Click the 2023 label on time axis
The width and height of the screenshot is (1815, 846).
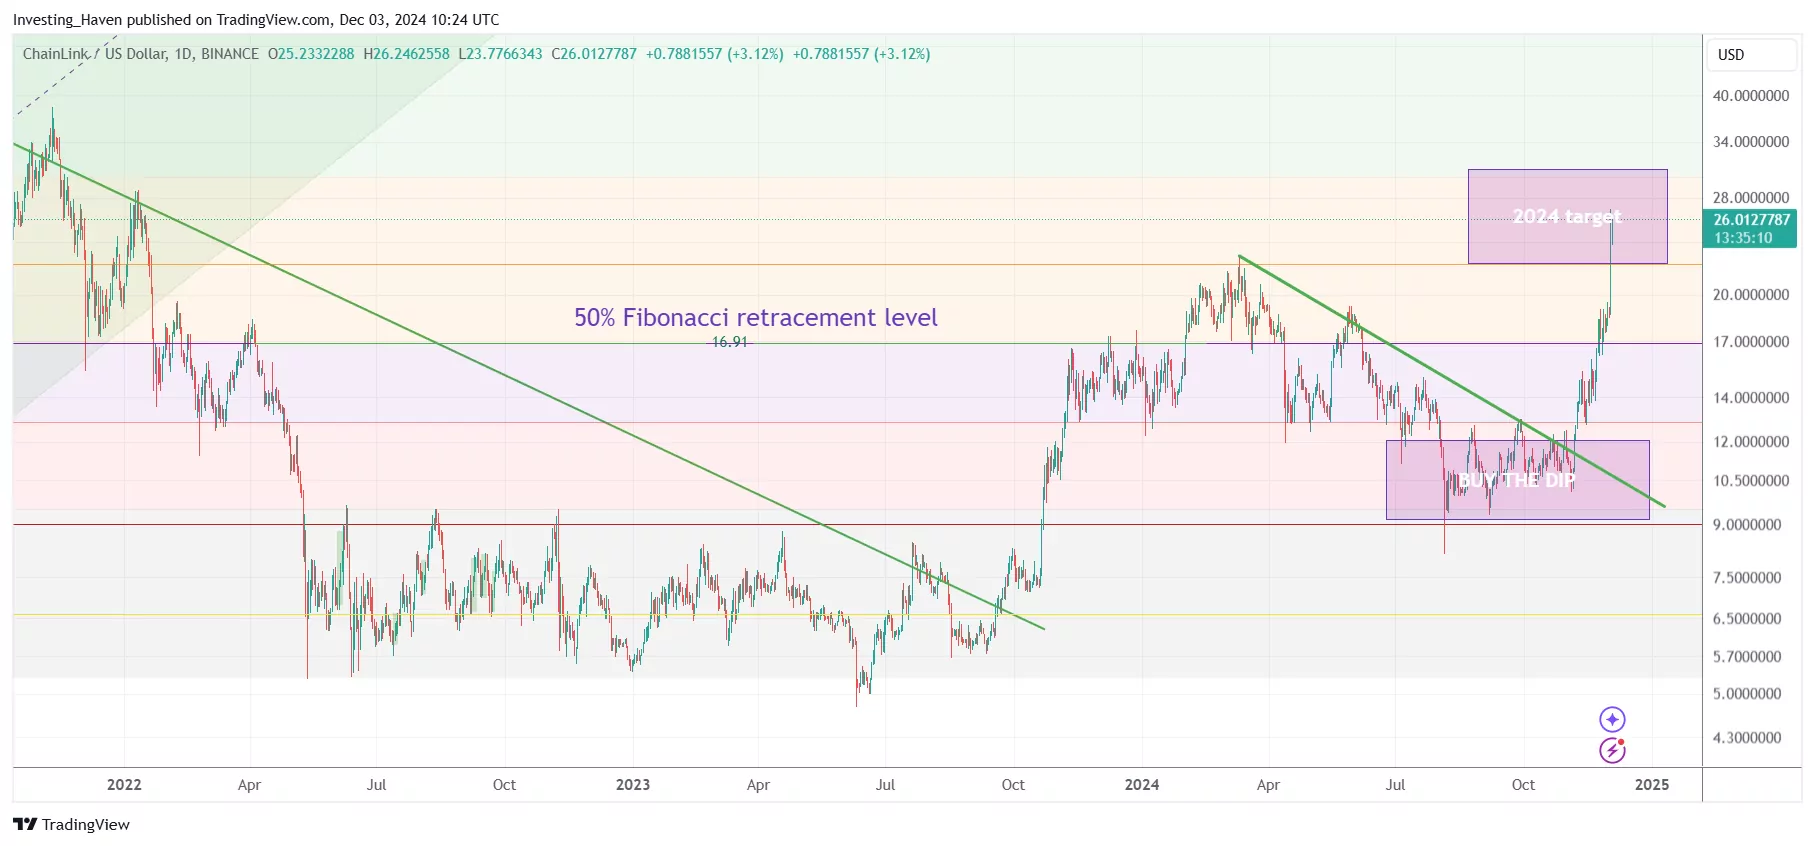[633, 785]
